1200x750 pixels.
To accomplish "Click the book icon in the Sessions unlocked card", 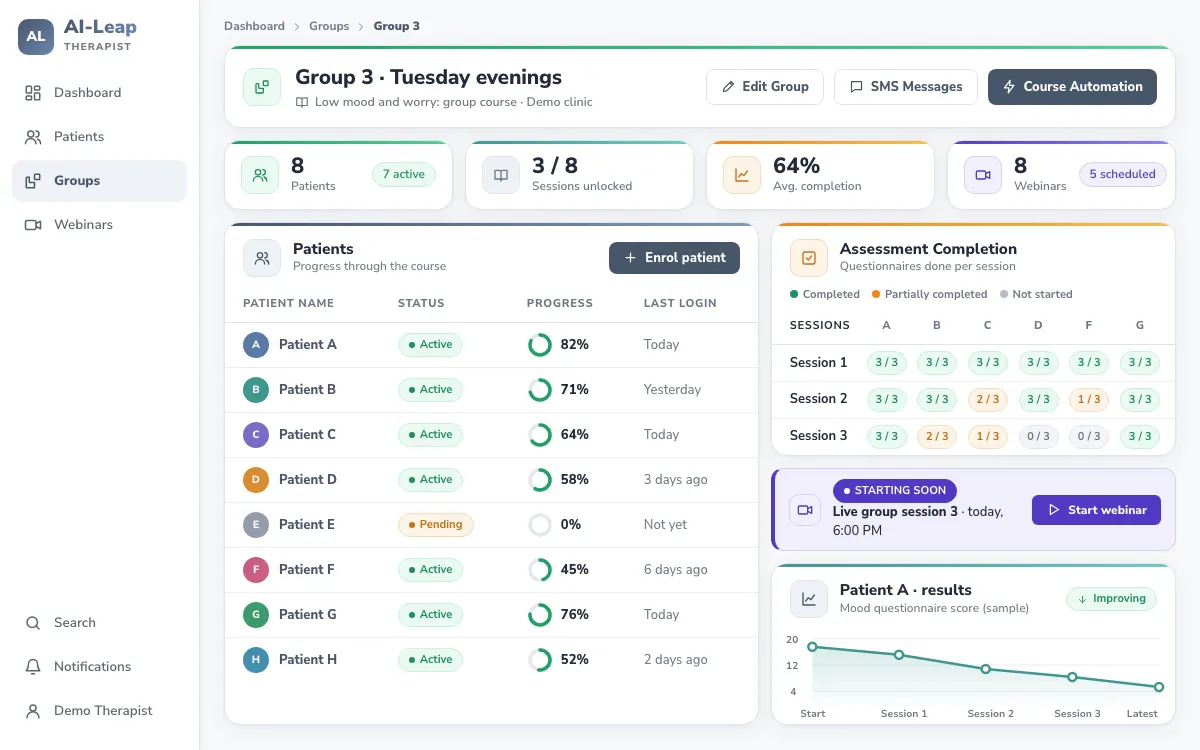I will click(x=501, y=175).
